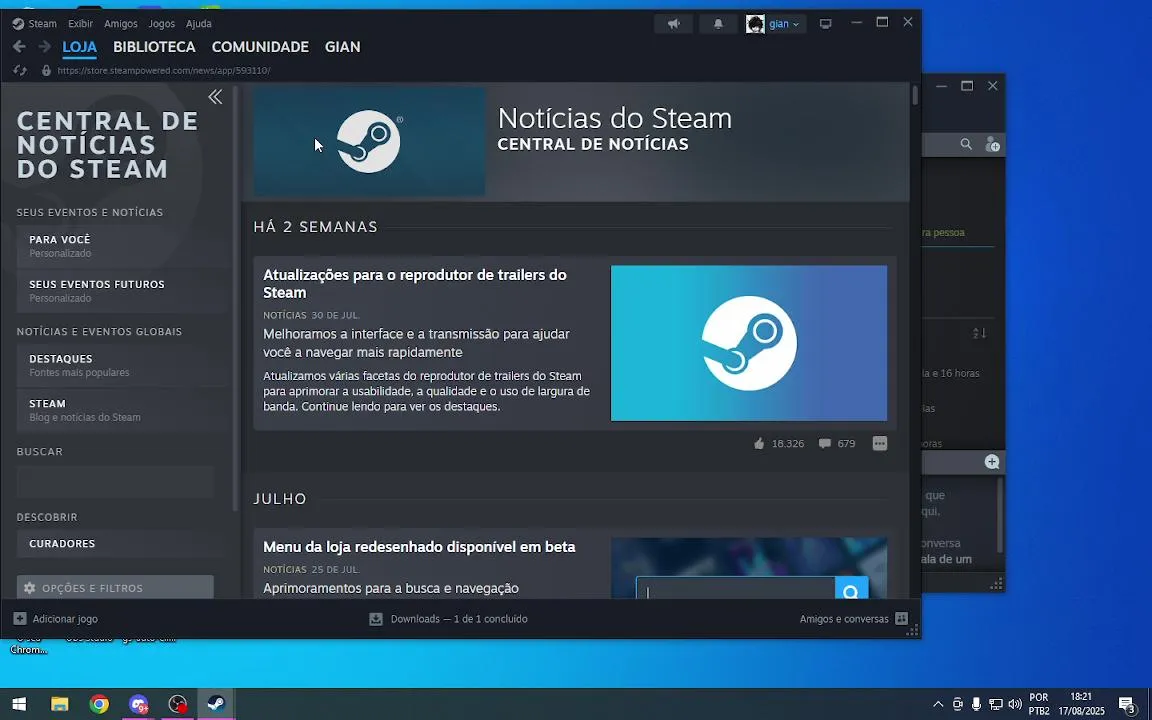This screenshot has width=1152, height=720.
Task: Go forward with the right arrow
Action: click(x=44, y=46)
